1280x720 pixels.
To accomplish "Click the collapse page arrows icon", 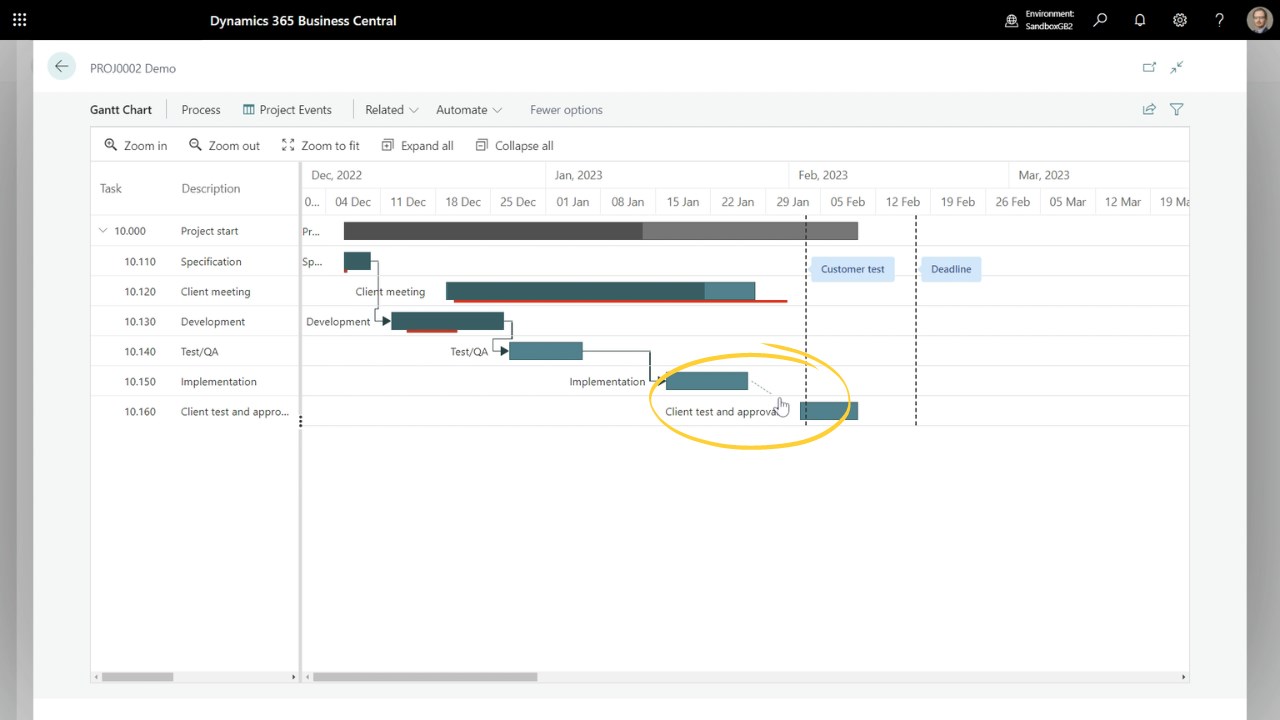I will [x=1177, y=68].
